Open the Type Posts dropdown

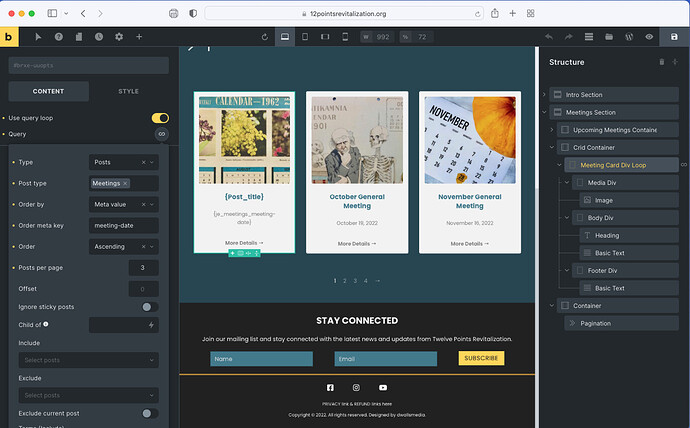tap(124, 162)
